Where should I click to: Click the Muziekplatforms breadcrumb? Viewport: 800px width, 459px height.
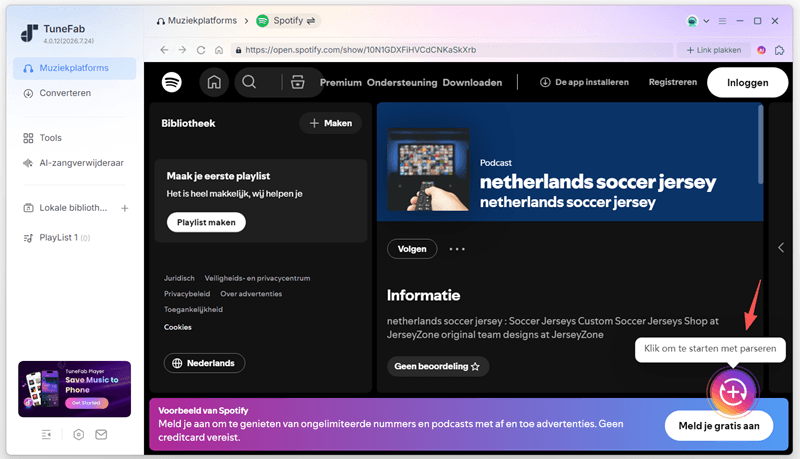[x=203, y=20]
